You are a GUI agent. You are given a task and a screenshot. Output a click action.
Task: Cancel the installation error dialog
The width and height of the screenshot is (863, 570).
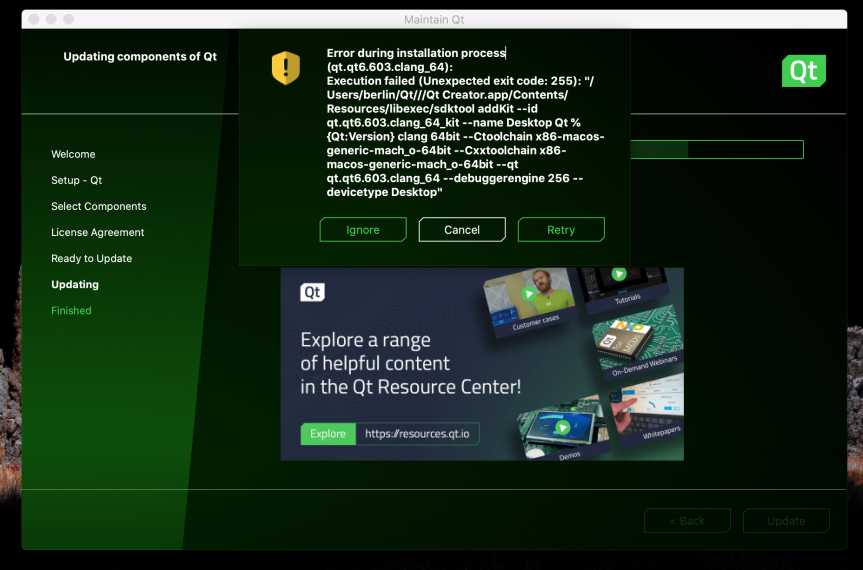(462, 229)
